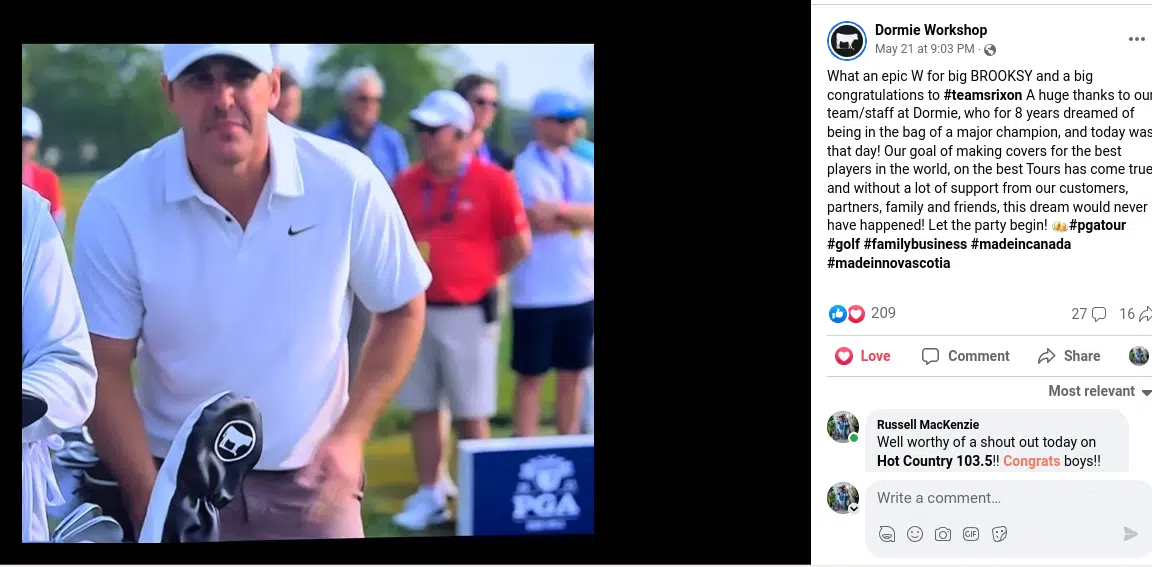Click the Comment button

coord(965,356)
